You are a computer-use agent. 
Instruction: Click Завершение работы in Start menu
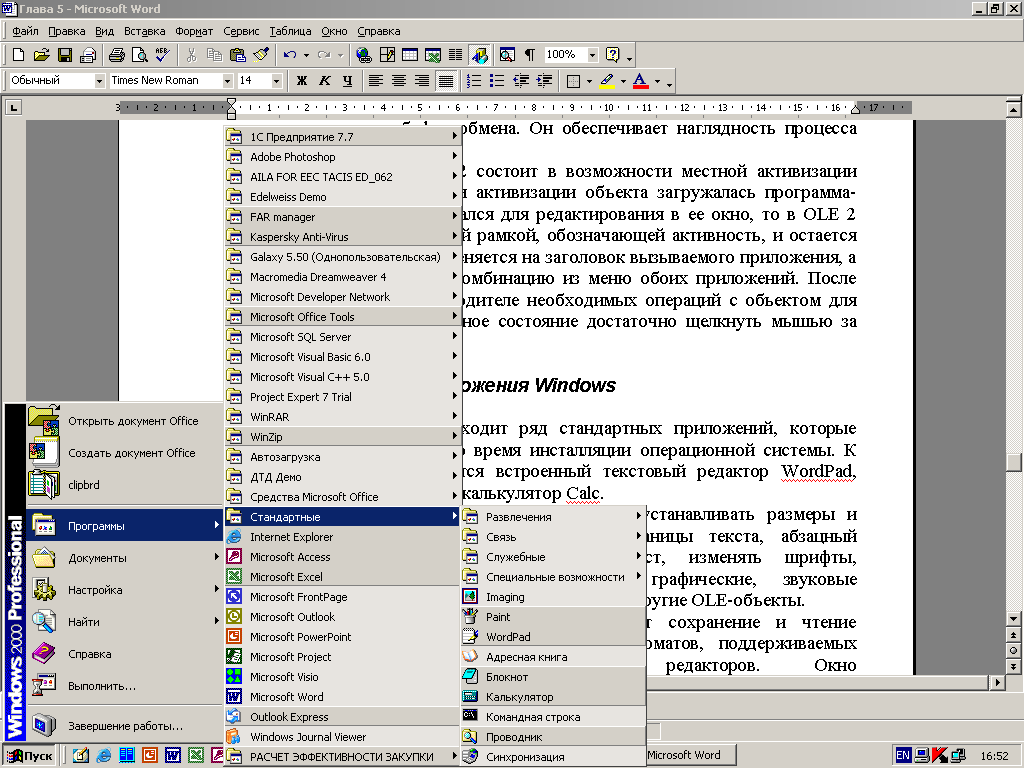124,726
